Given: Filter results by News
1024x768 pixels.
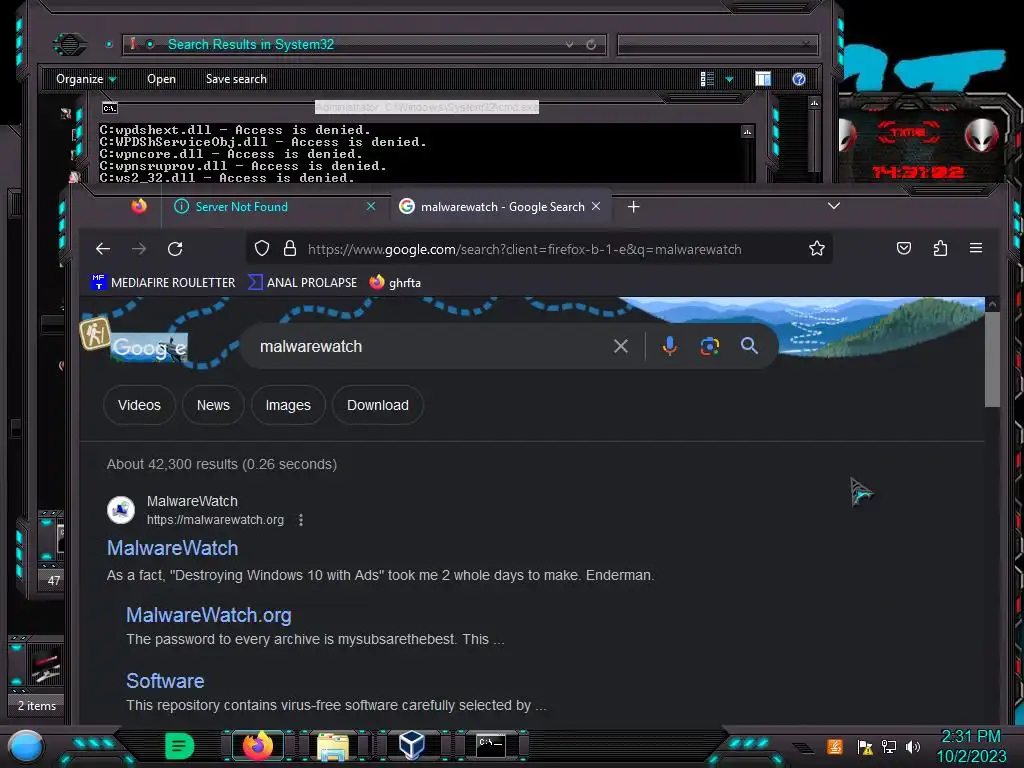Looking at the screenshot, I should (x=213, y=405).
